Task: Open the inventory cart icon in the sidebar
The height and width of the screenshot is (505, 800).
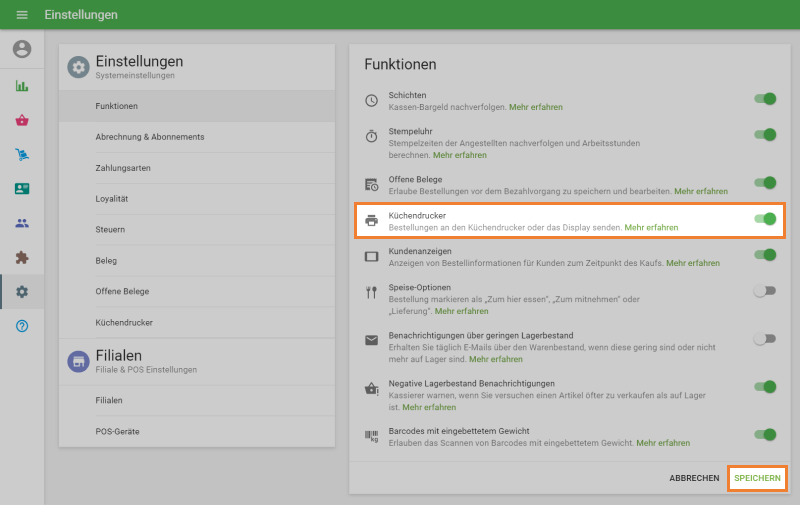Action: tap(22, 155)
